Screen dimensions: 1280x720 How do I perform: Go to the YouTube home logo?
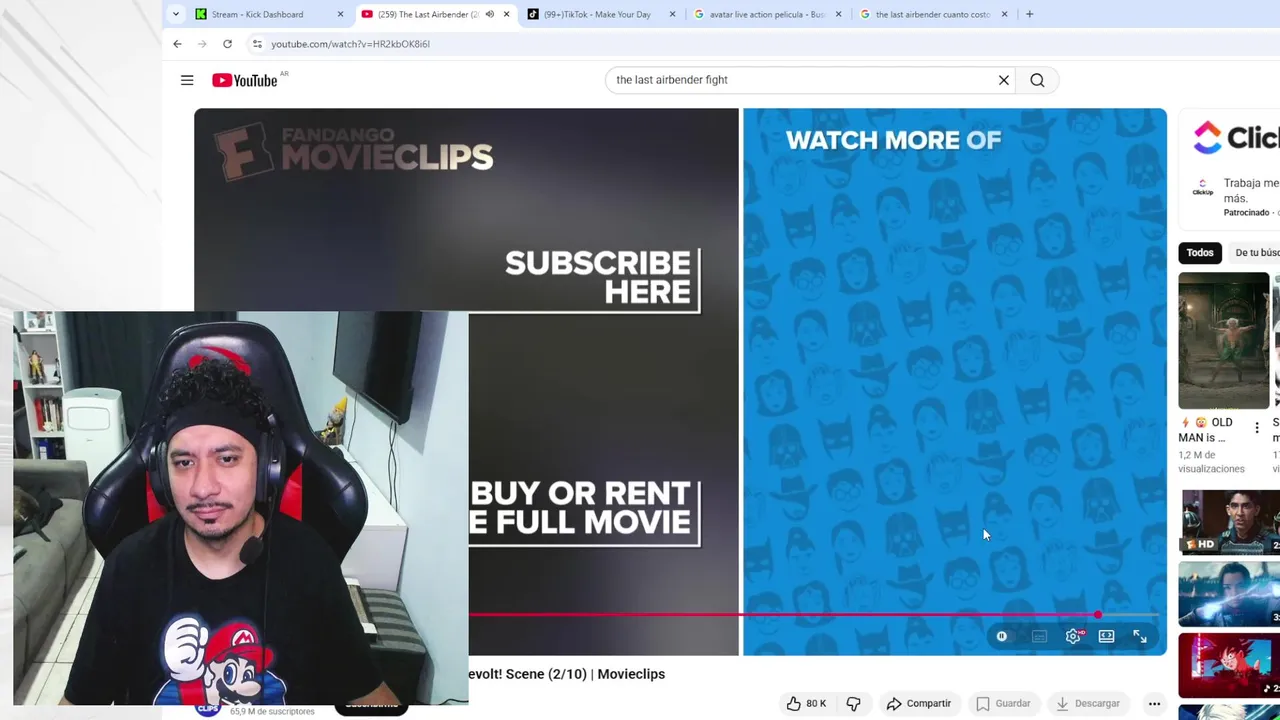(x=245, y=80)
